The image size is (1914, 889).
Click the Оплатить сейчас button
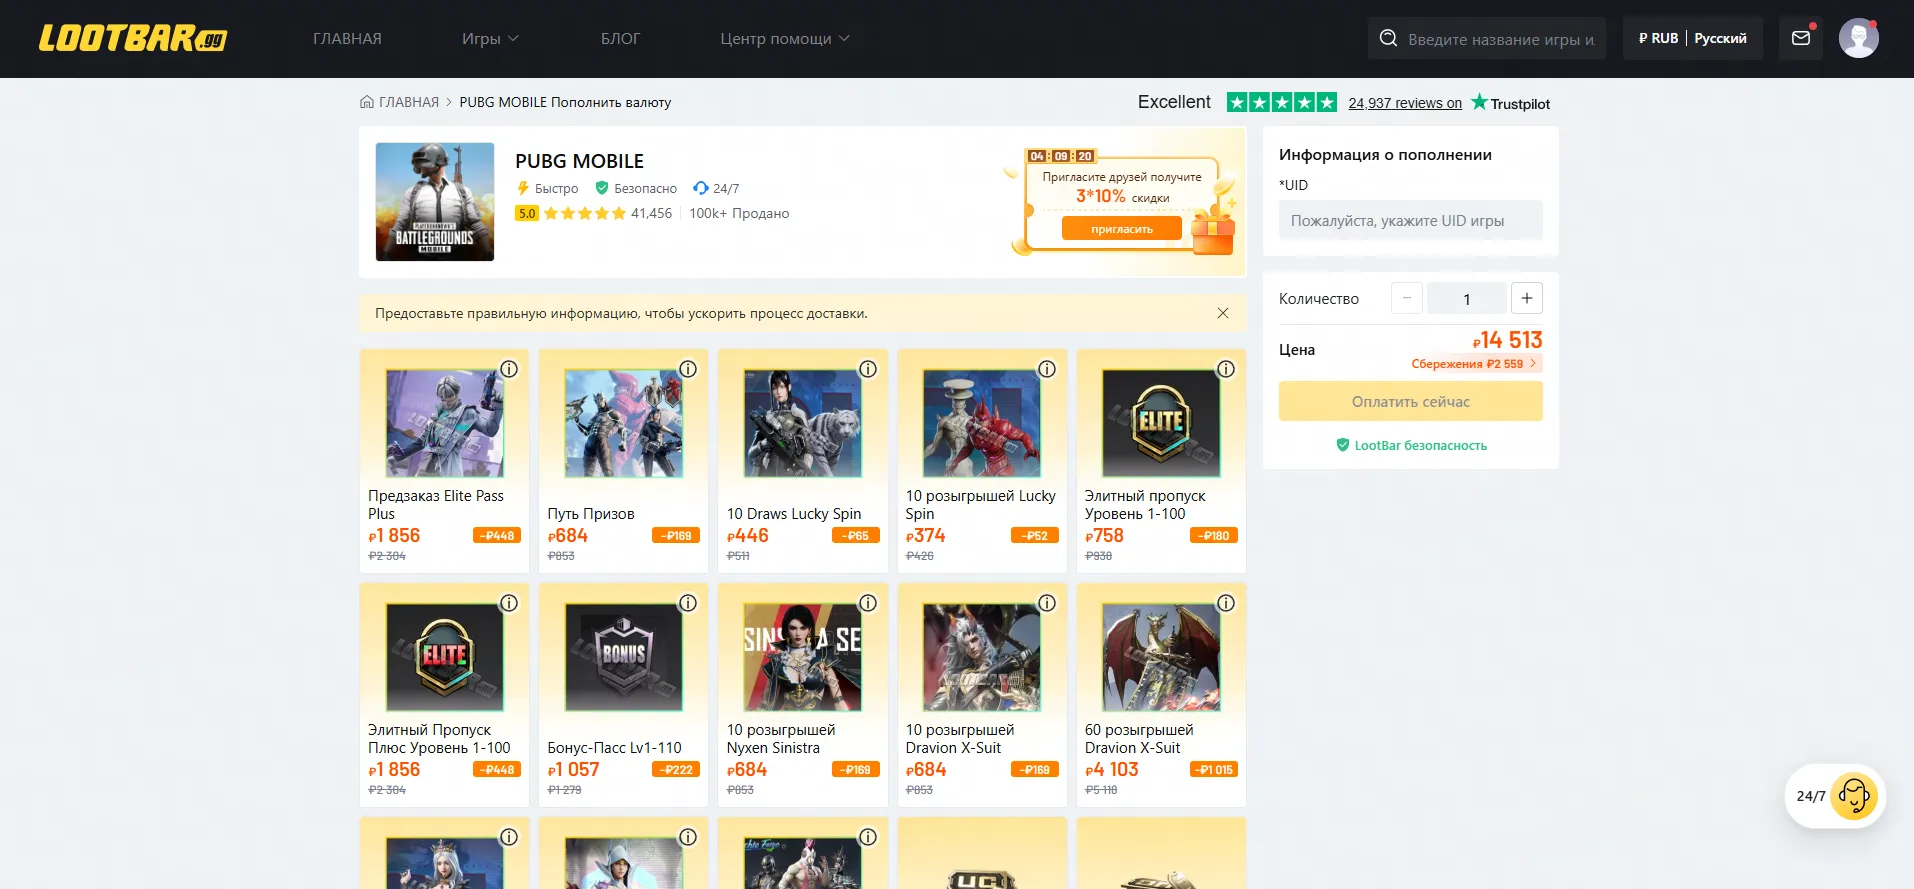1411,402
